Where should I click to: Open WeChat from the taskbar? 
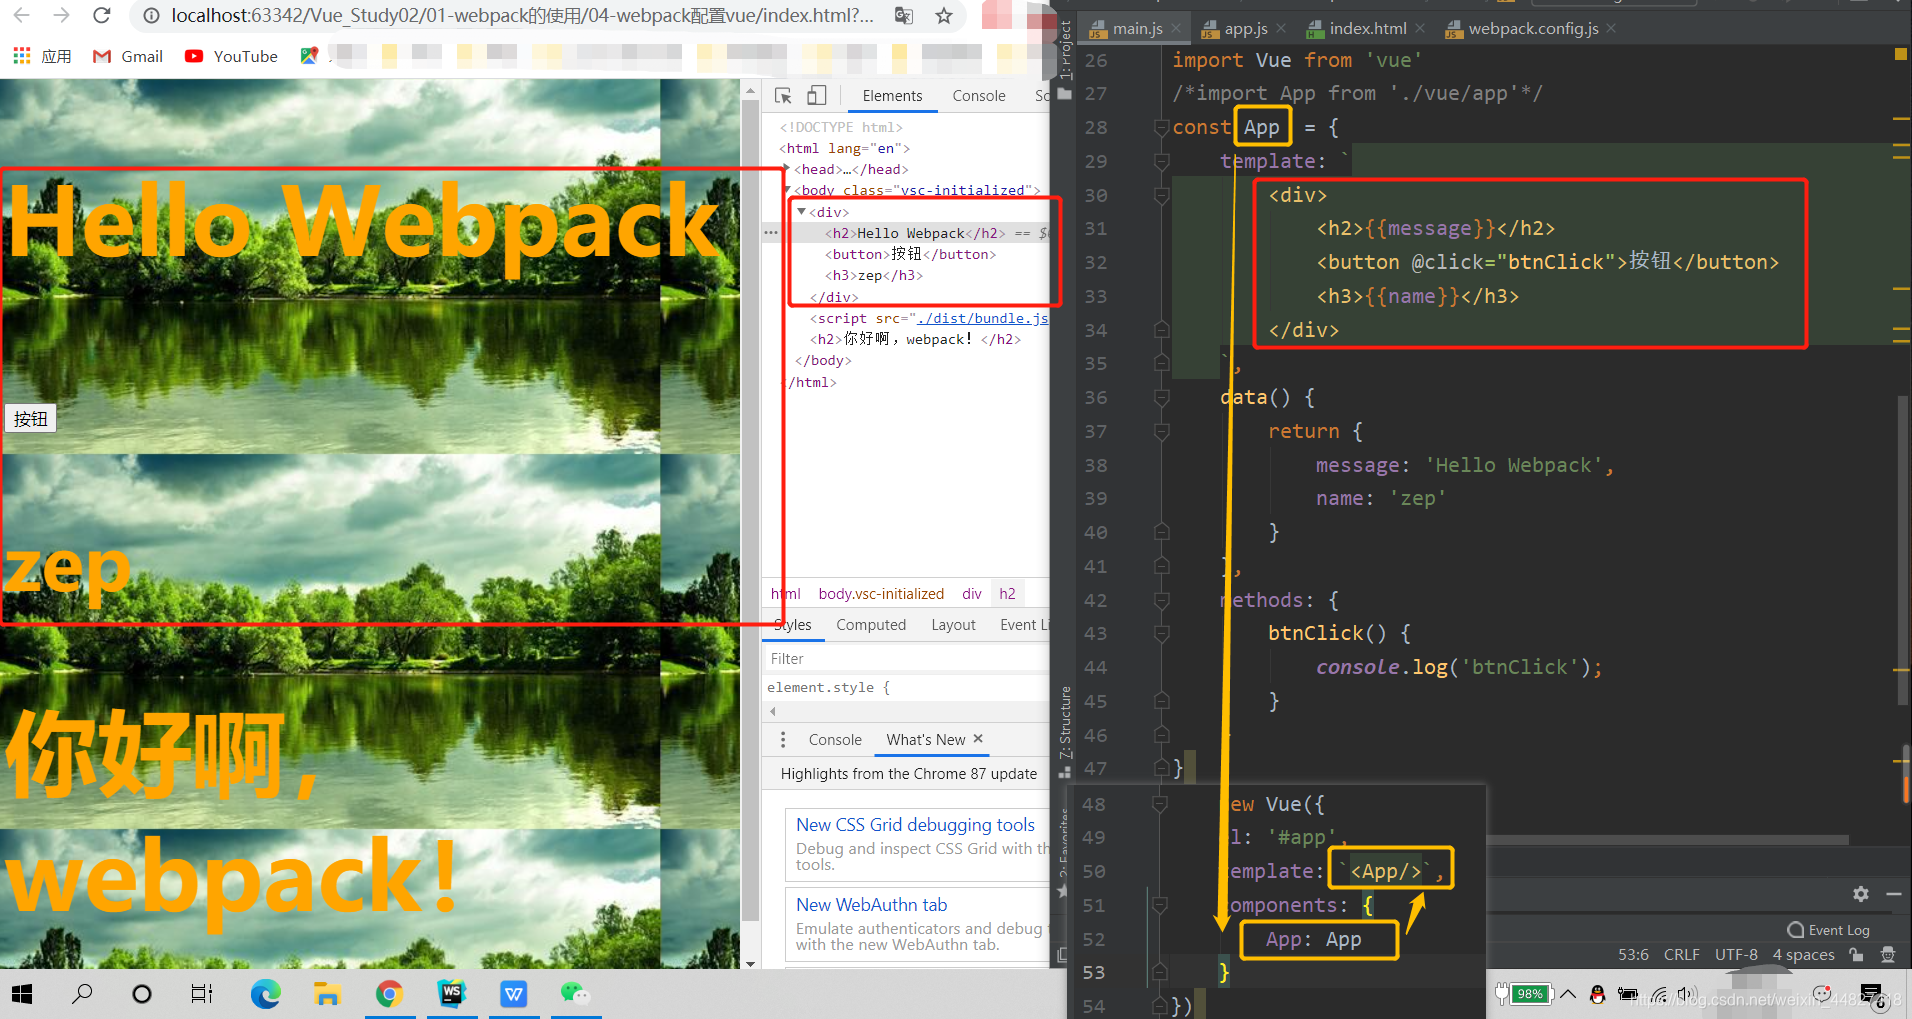(x=574, y=994)
